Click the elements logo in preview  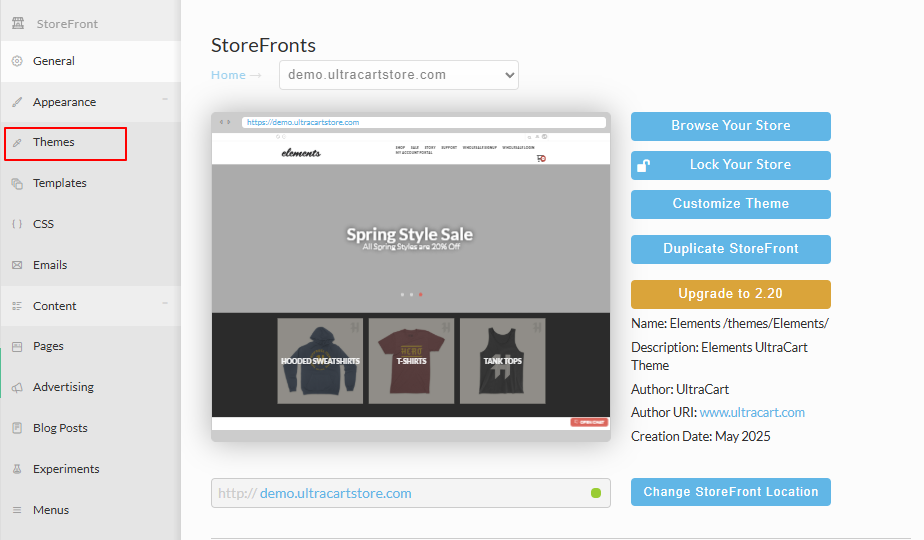(301, 153)
